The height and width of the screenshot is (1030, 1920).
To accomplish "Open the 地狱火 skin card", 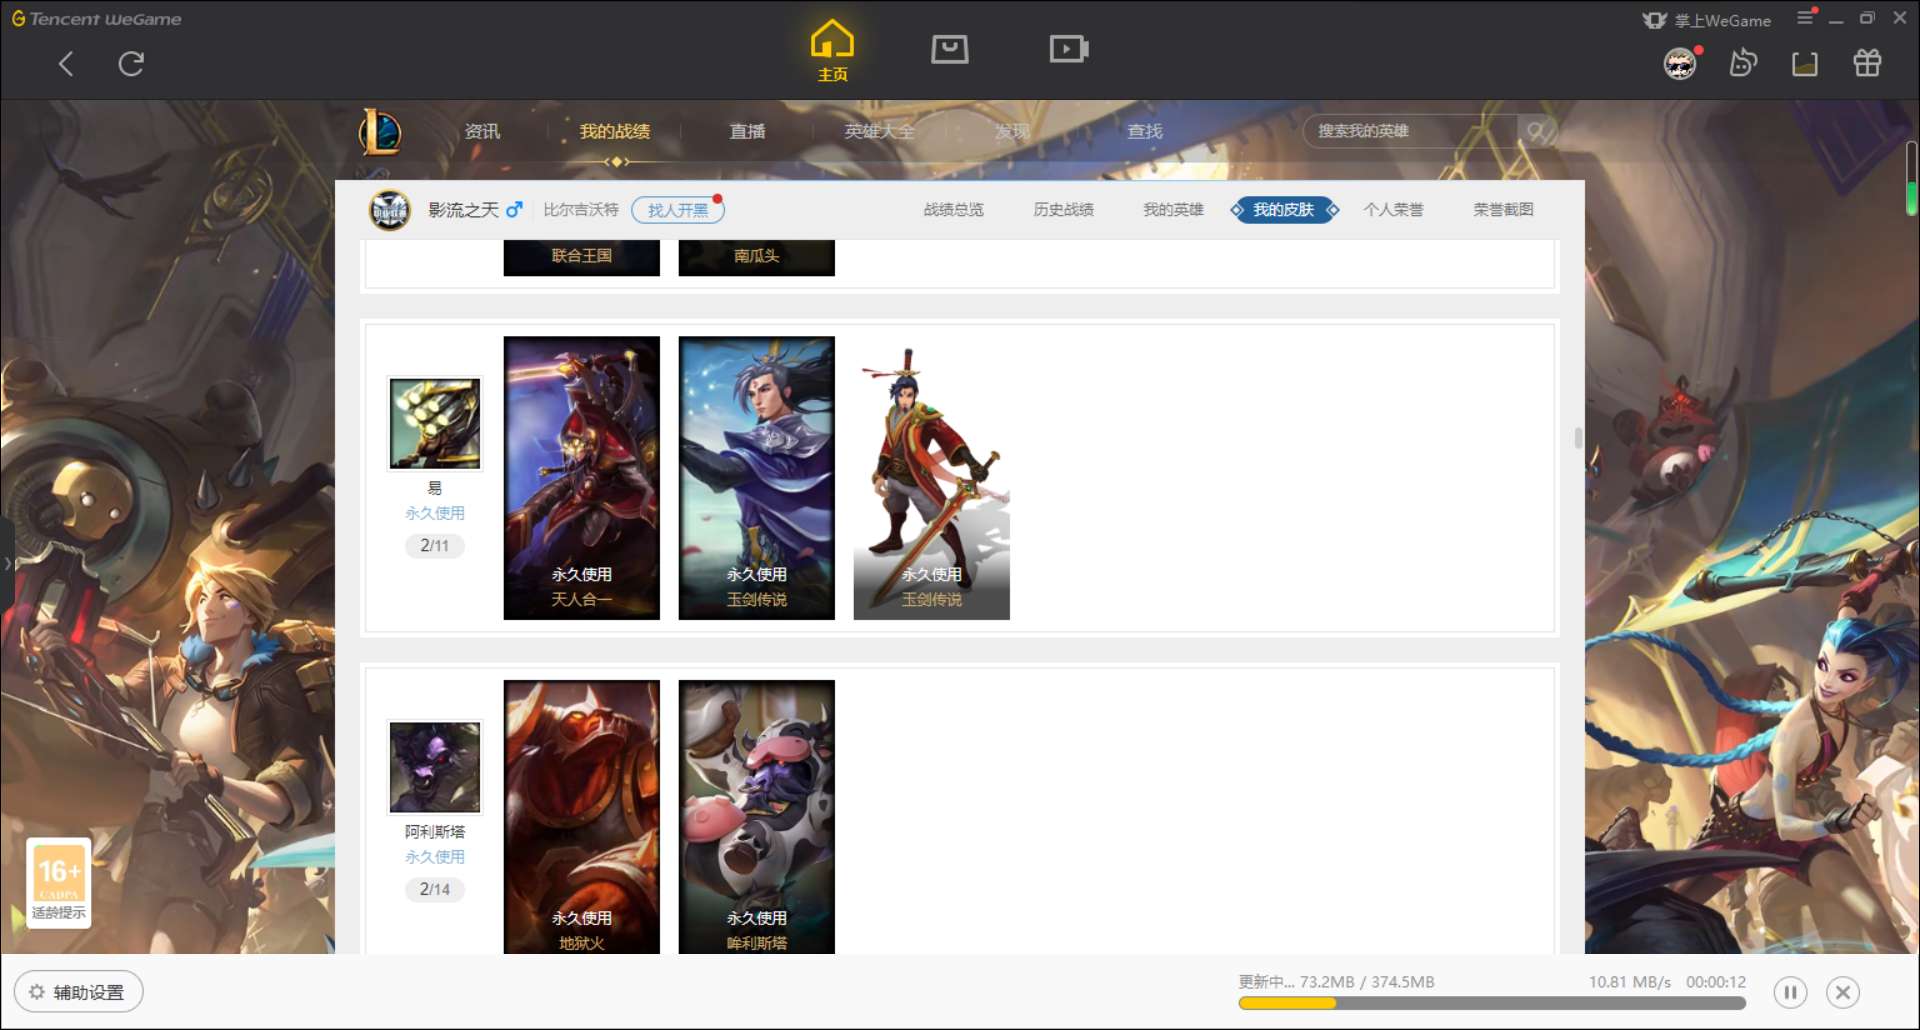I will pyautogui.click(x=582, y=817).
